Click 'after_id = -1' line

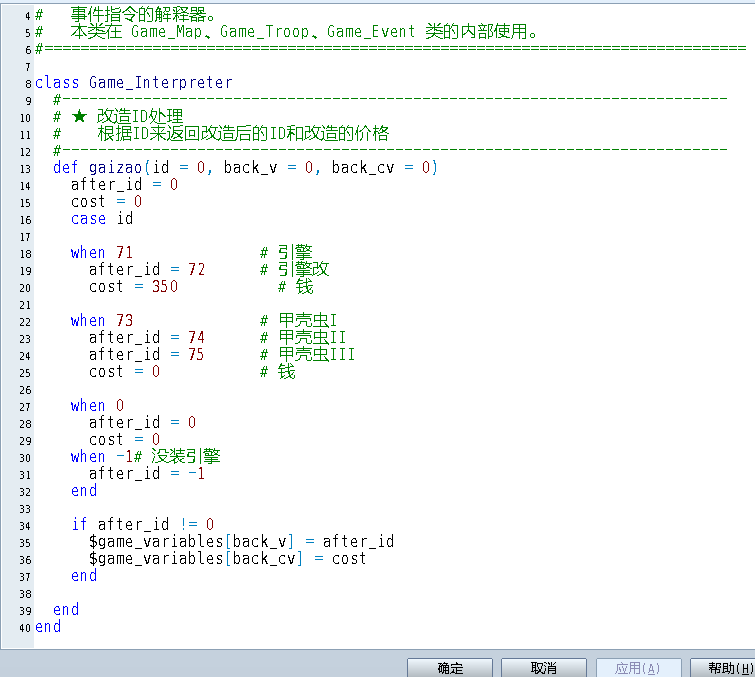click(147, 474)
